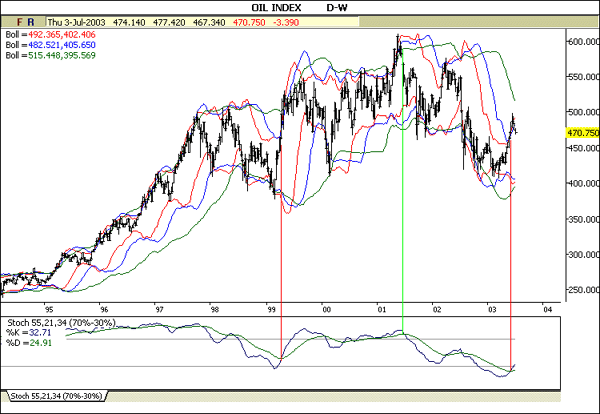Click the Stoch 55,21,34 indicator panel label

tap(61, 323)
